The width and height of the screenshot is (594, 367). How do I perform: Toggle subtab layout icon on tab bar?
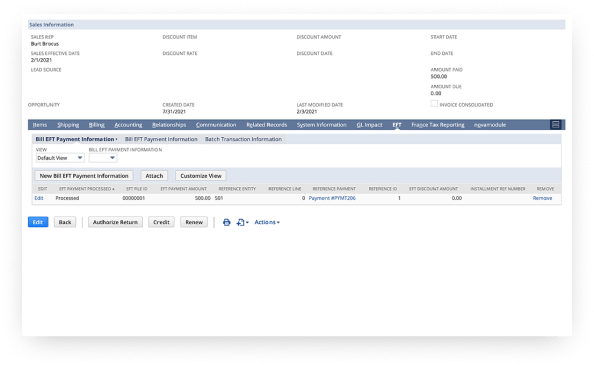click(x=555, y=125)
